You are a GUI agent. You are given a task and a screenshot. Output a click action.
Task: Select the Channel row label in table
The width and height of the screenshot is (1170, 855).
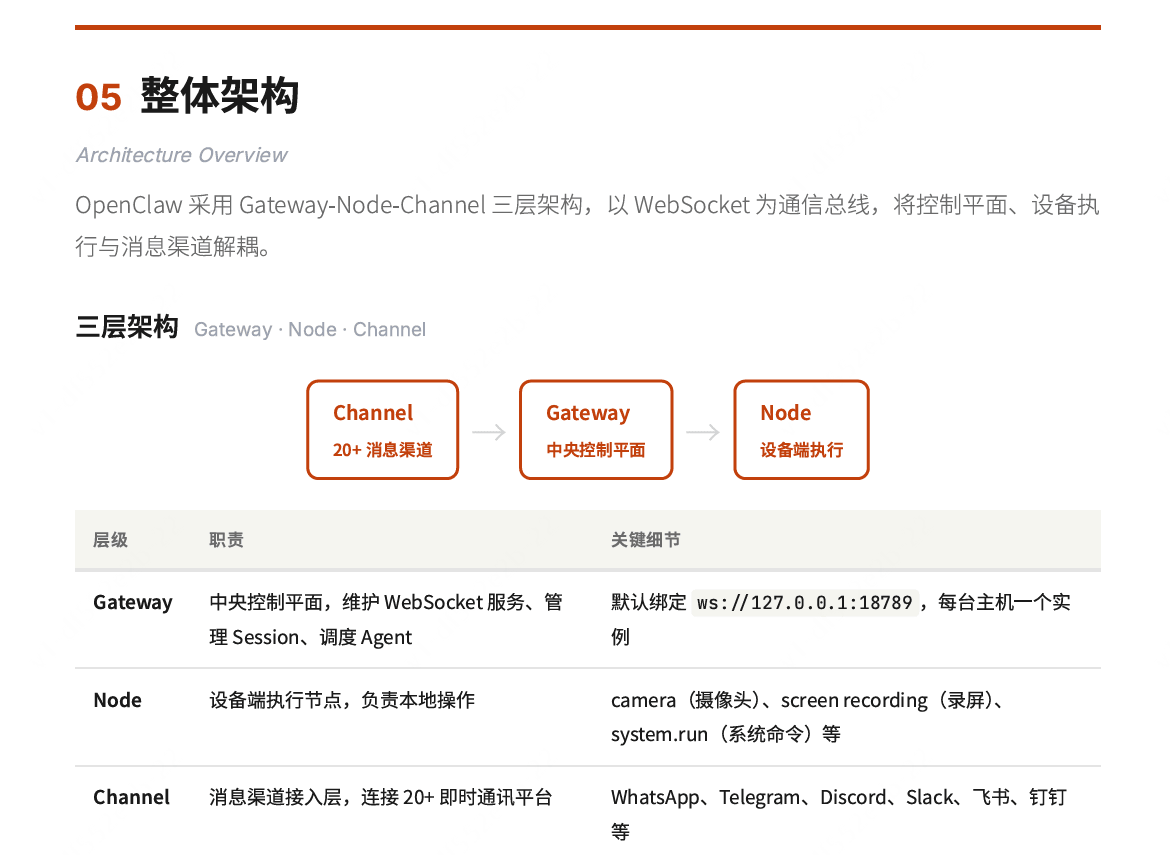coord(132,797)
